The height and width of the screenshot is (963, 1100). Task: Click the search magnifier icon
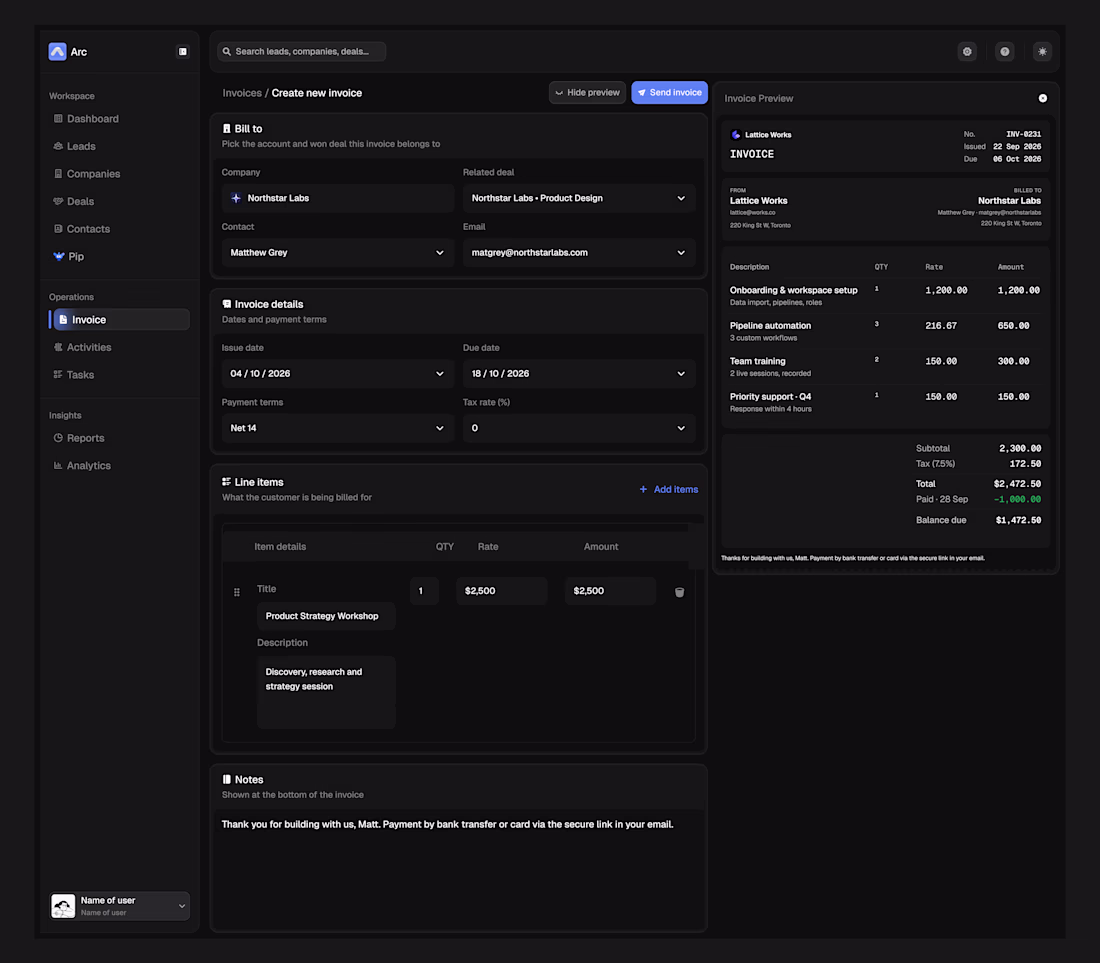pyautogui.click(x=227, y=51)
